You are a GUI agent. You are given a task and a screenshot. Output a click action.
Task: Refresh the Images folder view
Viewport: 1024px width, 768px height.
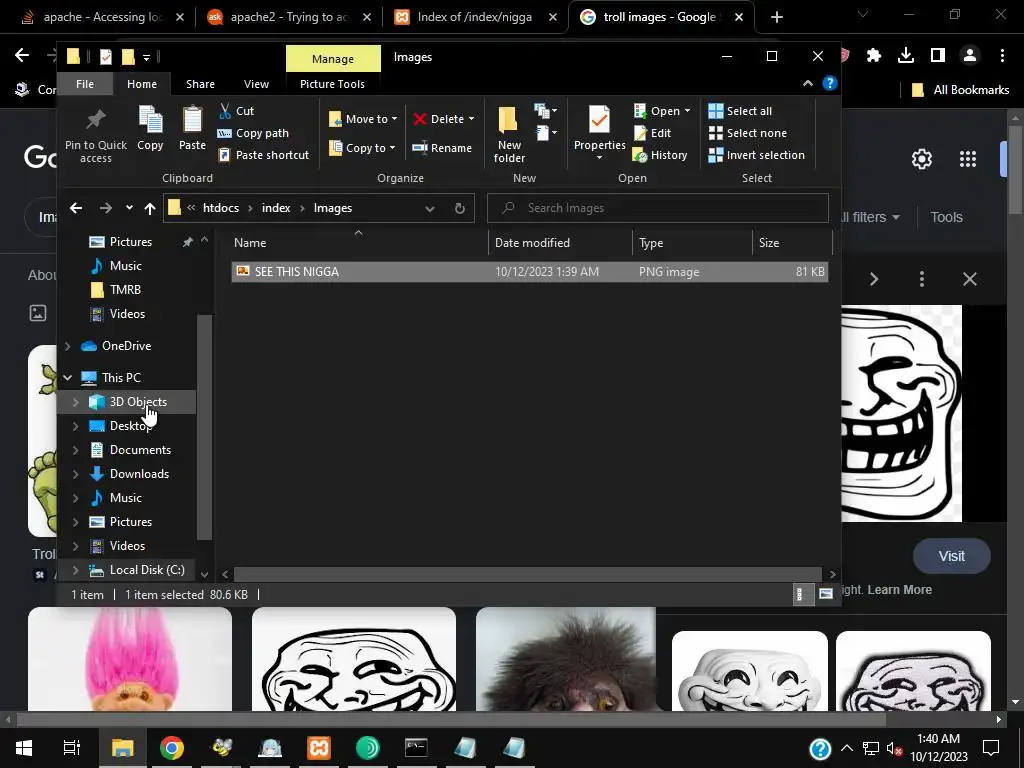[x=460, y=208]
